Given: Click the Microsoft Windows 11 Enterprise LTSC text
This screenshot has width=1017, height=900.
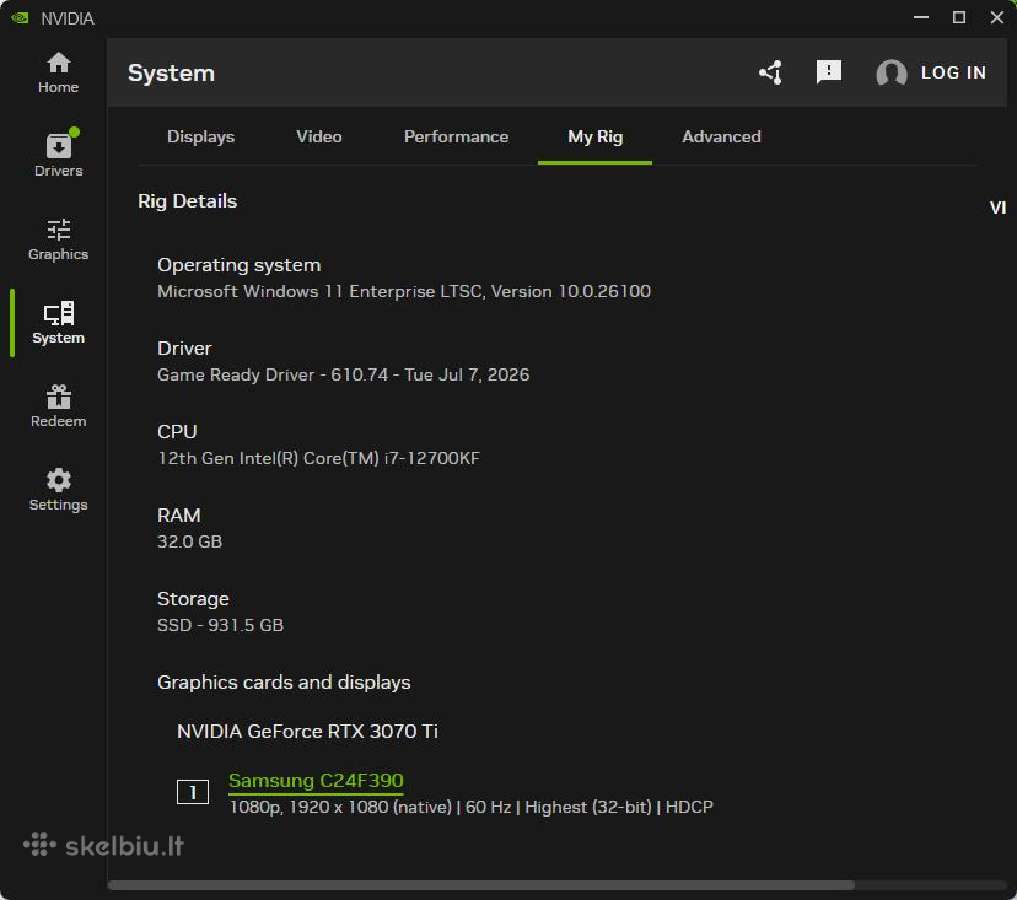Looking at the screenshot, I should coord(404,291).
